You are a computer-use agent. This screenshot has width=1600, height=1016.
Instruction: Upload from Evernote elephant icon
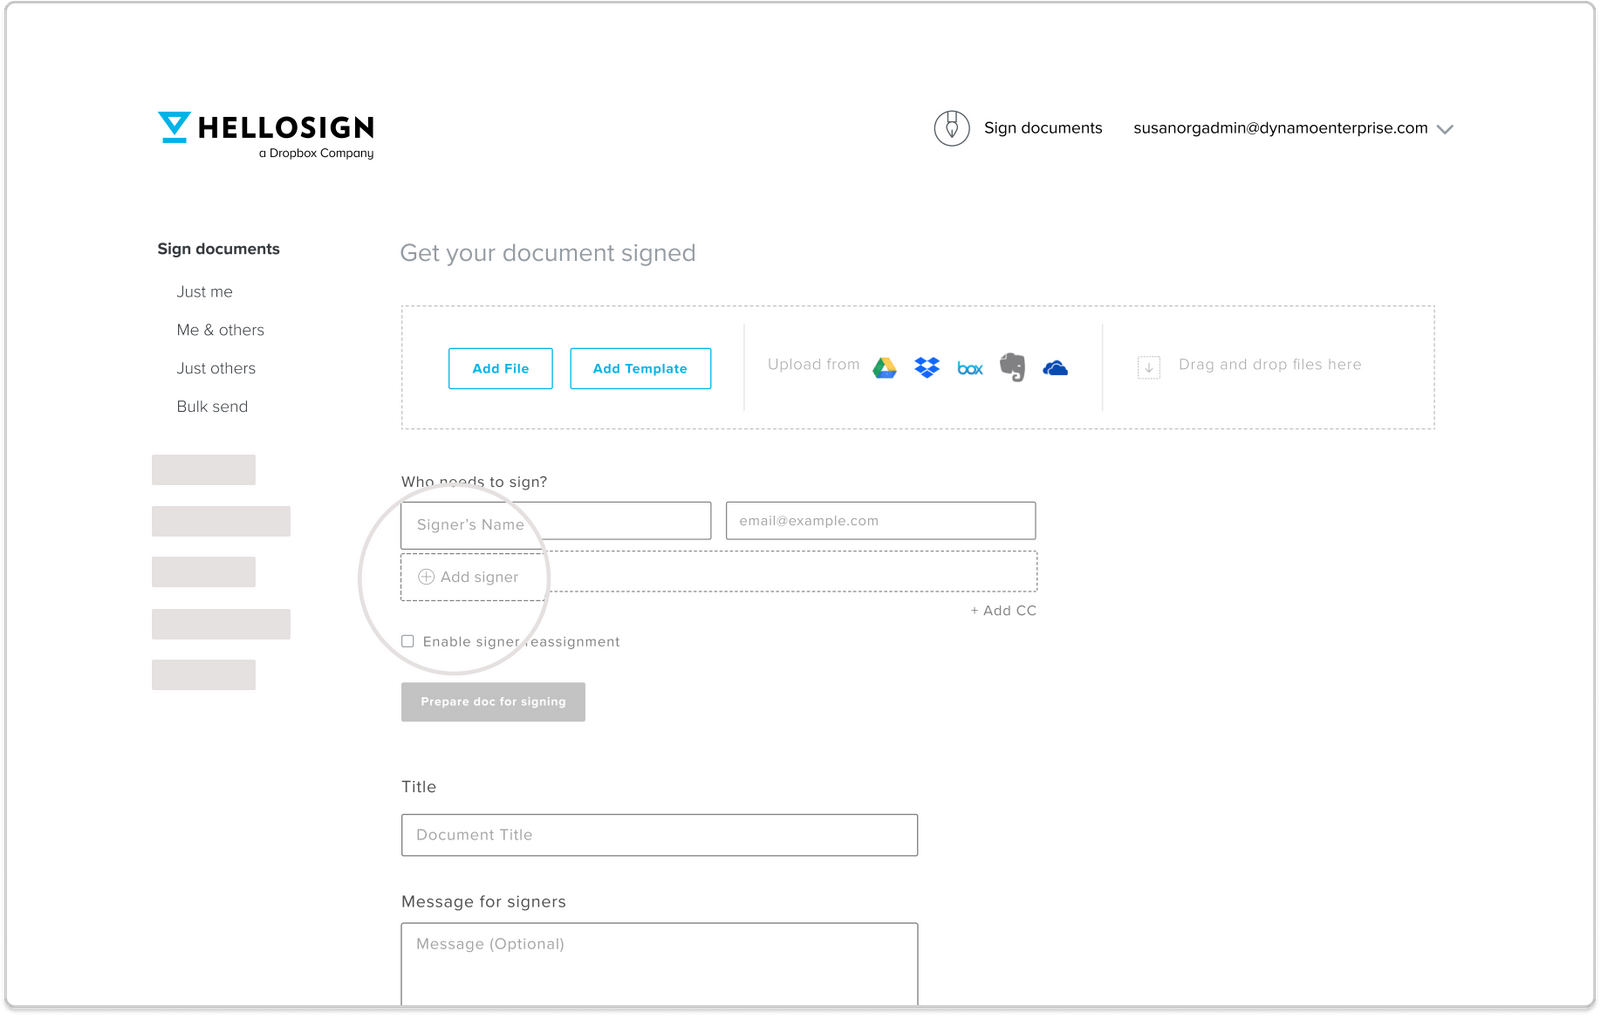pos(1012,368)
